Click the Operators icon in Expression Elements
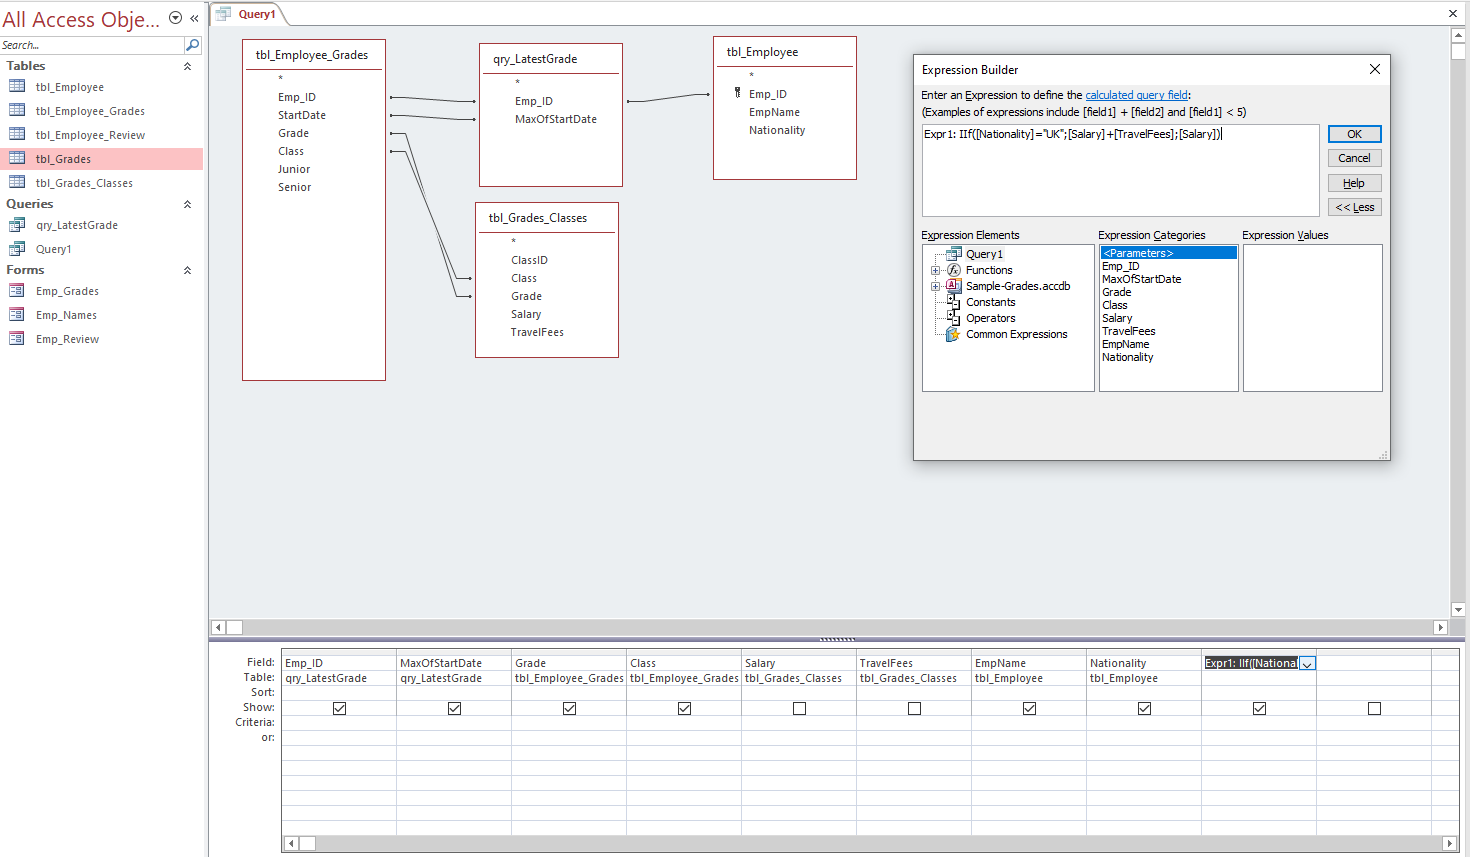This screenshot has width=1470, height=857. click(x=954, y=318)
